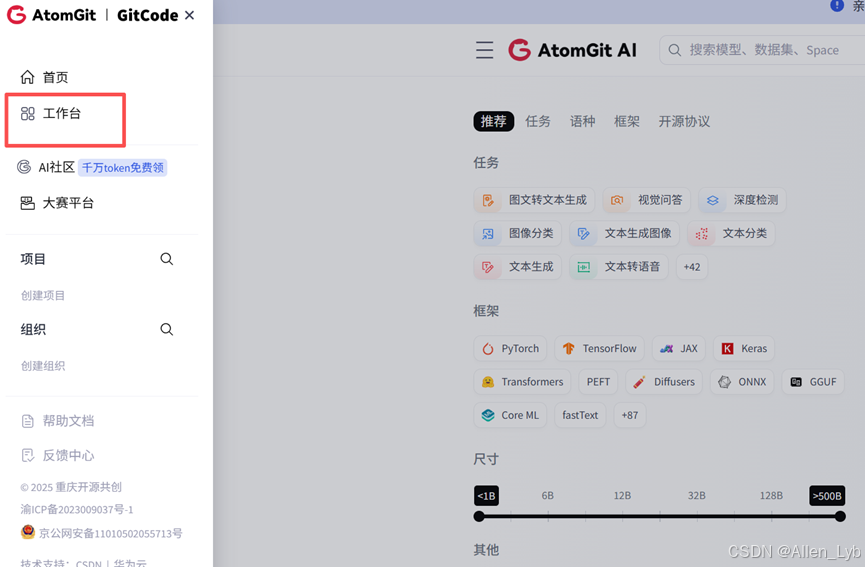Select the 深度检测 task filter

pos(742,200)
